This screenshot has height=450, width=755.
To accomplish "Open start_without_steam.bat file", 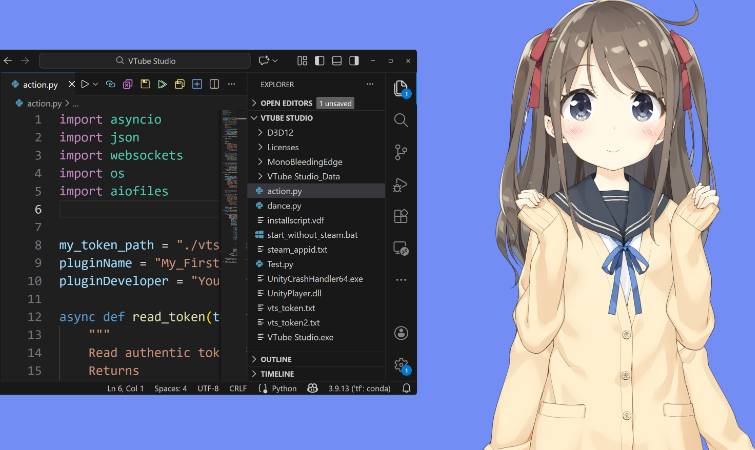I will pyautogui.click(x=316, y=235).
